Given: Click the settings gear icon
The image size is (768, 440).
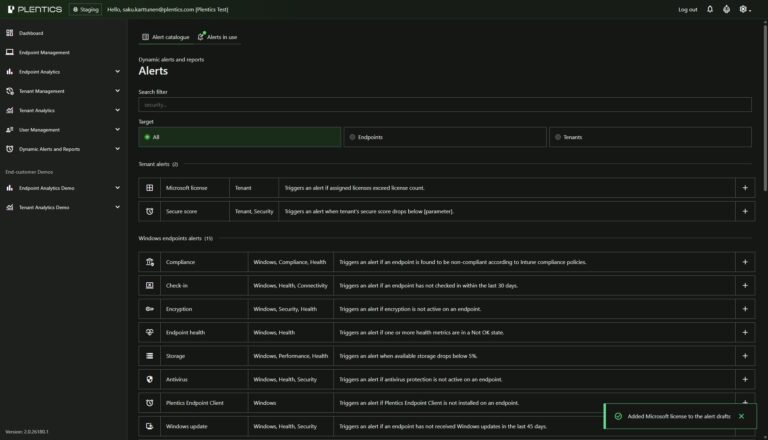Looking at the screenshot, I should pyautogui.click(x=744, y=9).
